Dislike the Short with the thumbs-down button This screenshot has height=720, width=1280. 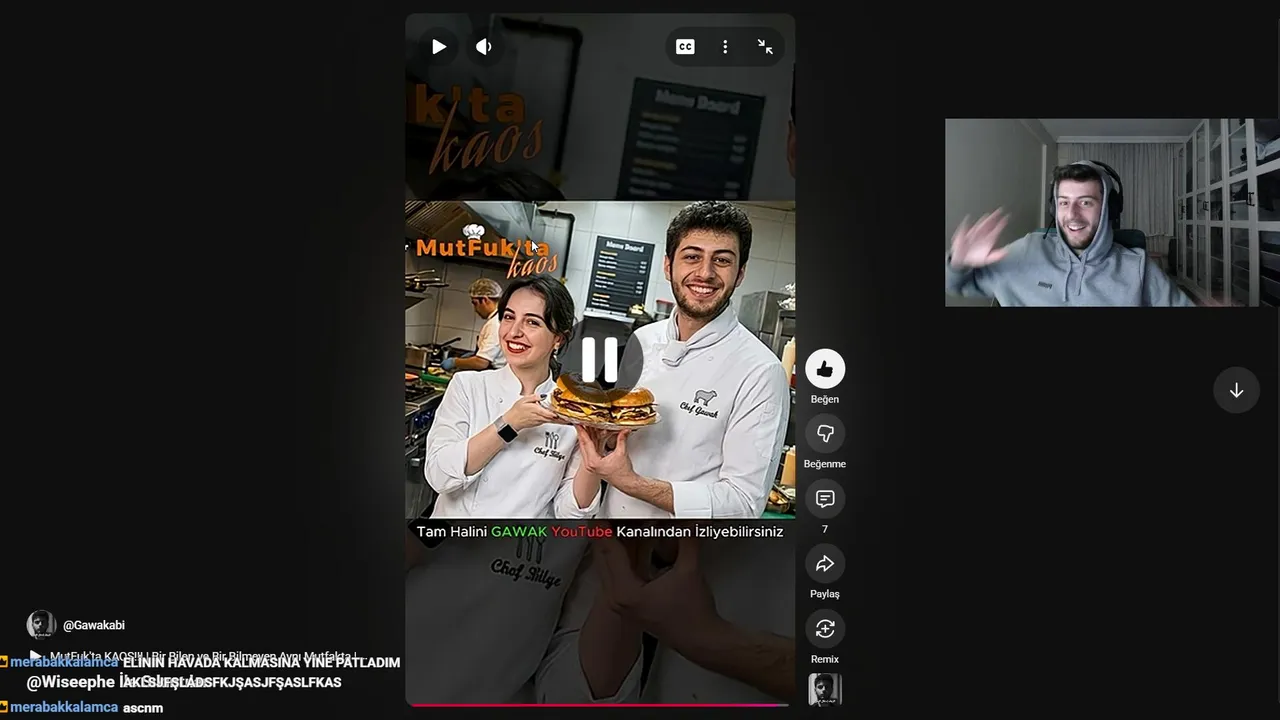click(825, 434)
